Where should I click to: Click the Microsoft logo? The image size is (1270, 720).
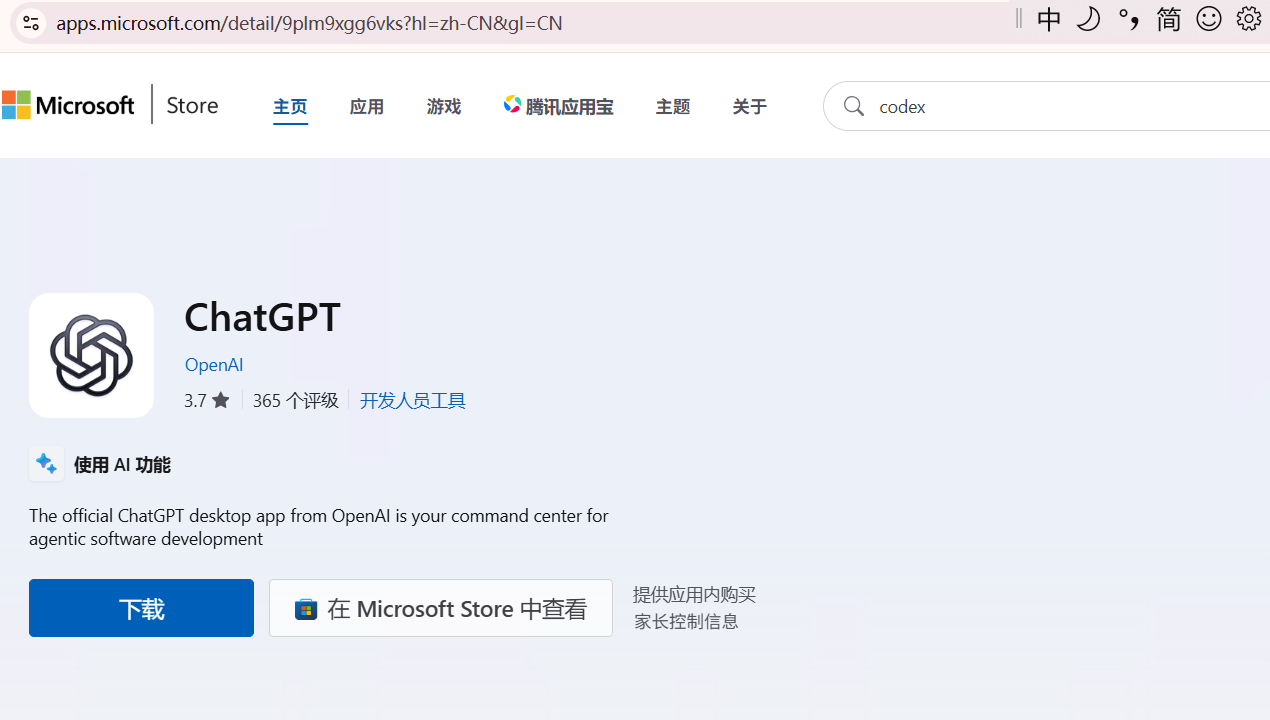click(68, 105)
